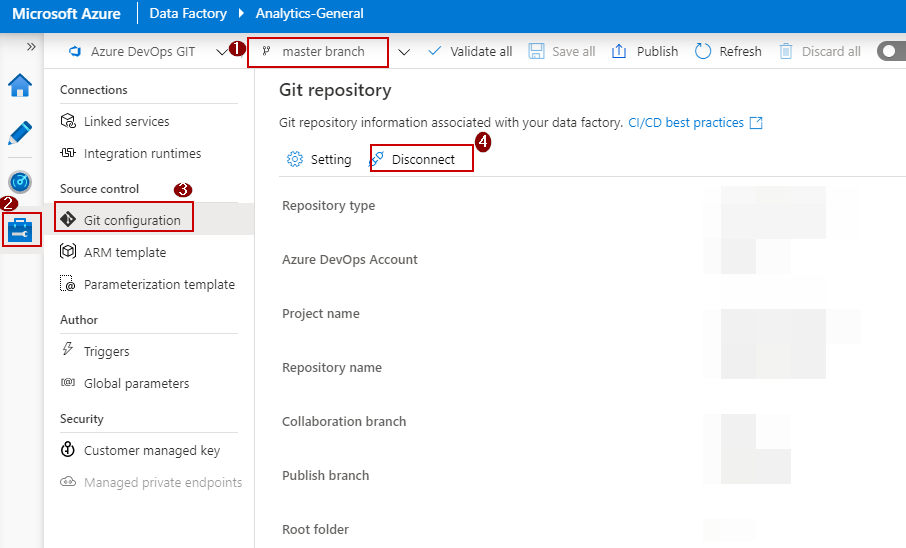Open Setting for Git repository

click(331, 160)
